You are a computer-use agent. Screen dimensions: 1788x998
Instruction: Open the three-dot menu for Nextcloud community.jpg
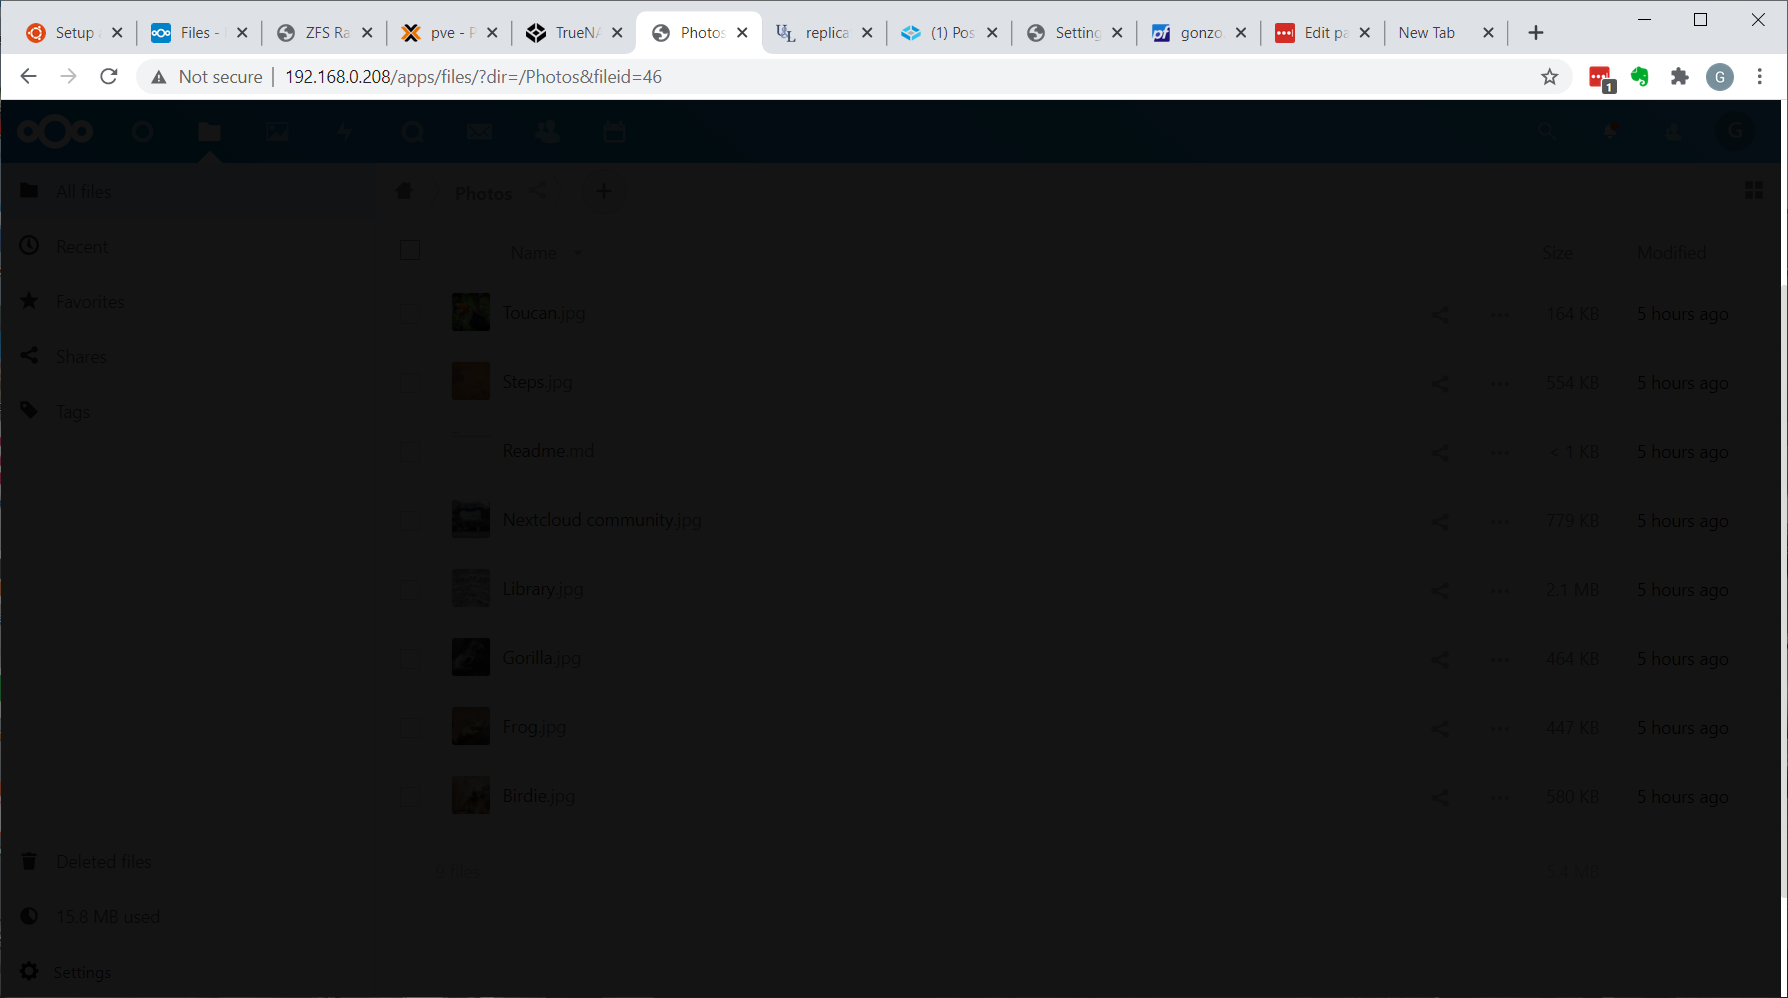pyautogui.click(x=1500, y=522)
